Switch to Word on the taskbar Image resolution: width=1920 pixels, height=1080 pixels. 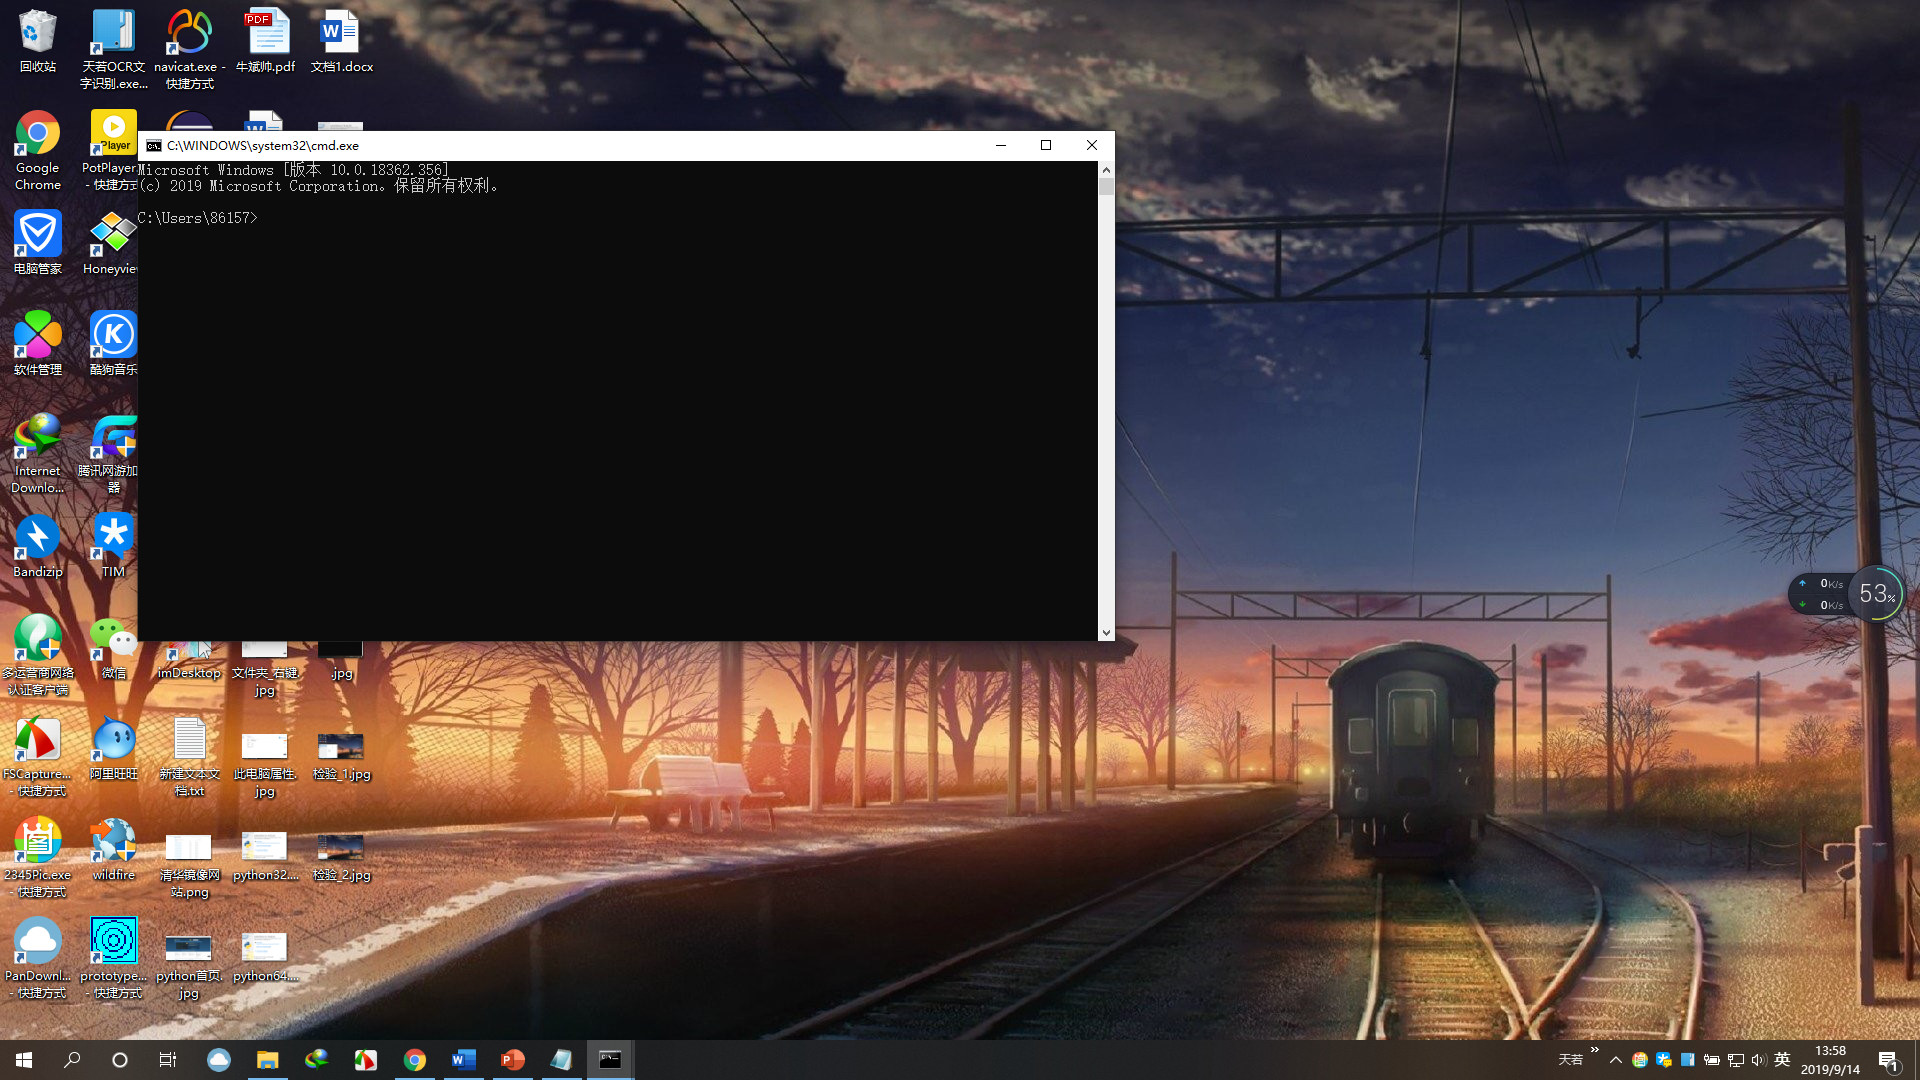pyautogui.click(x=463, y=1060)
